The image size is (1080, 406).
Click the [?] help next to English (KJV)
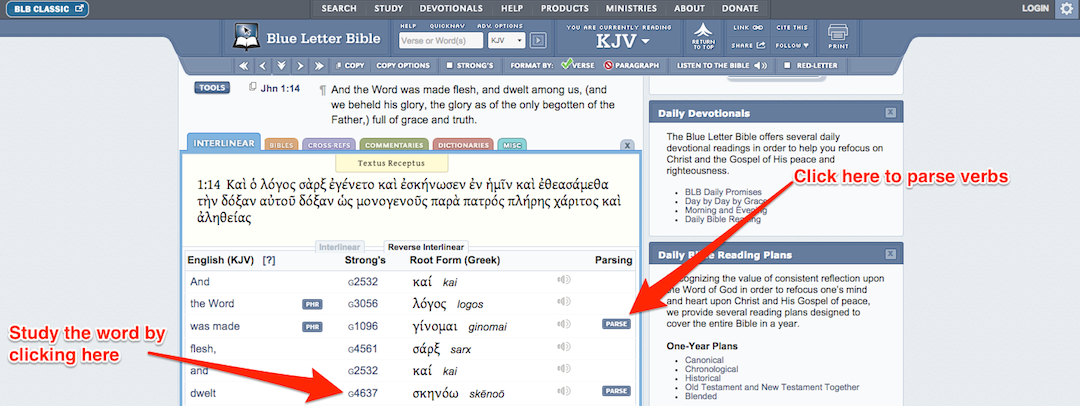(x=269, y=260)
